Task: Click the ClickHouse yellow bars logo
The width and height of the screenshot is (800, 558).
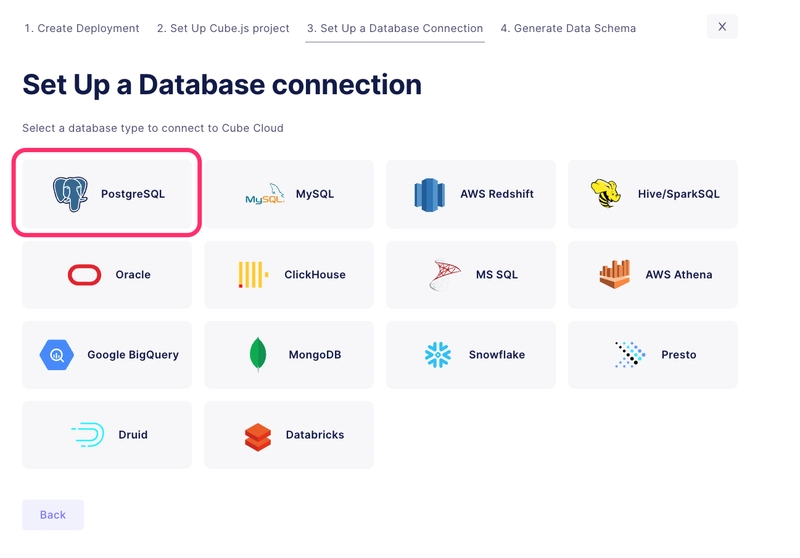Action: [253, 274]
